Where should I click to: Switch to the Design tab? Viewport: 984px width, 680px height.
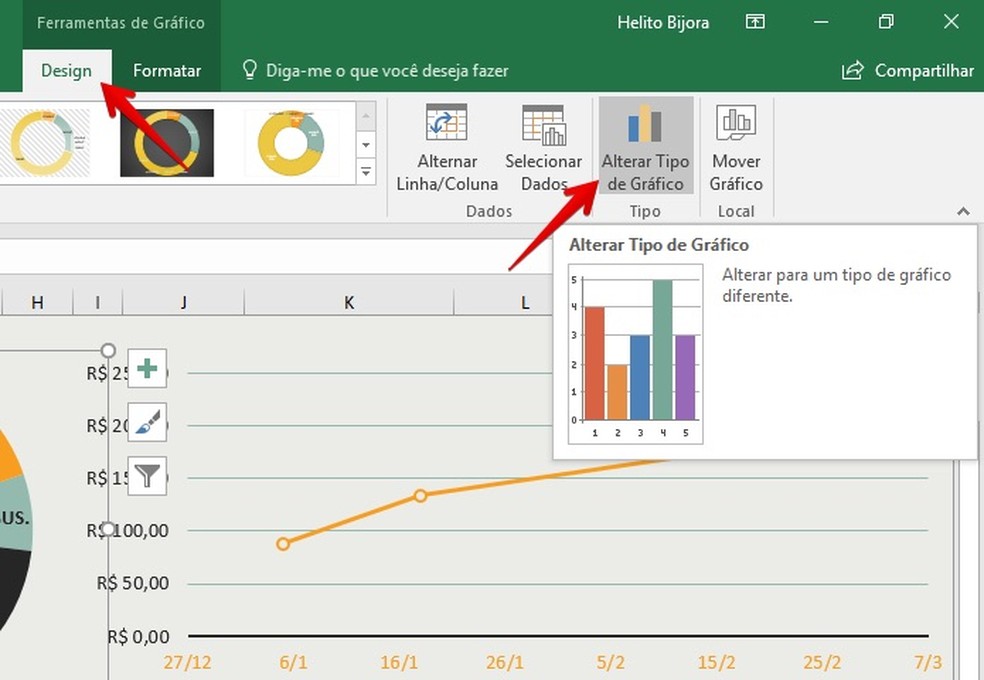(x=66, y=70)
